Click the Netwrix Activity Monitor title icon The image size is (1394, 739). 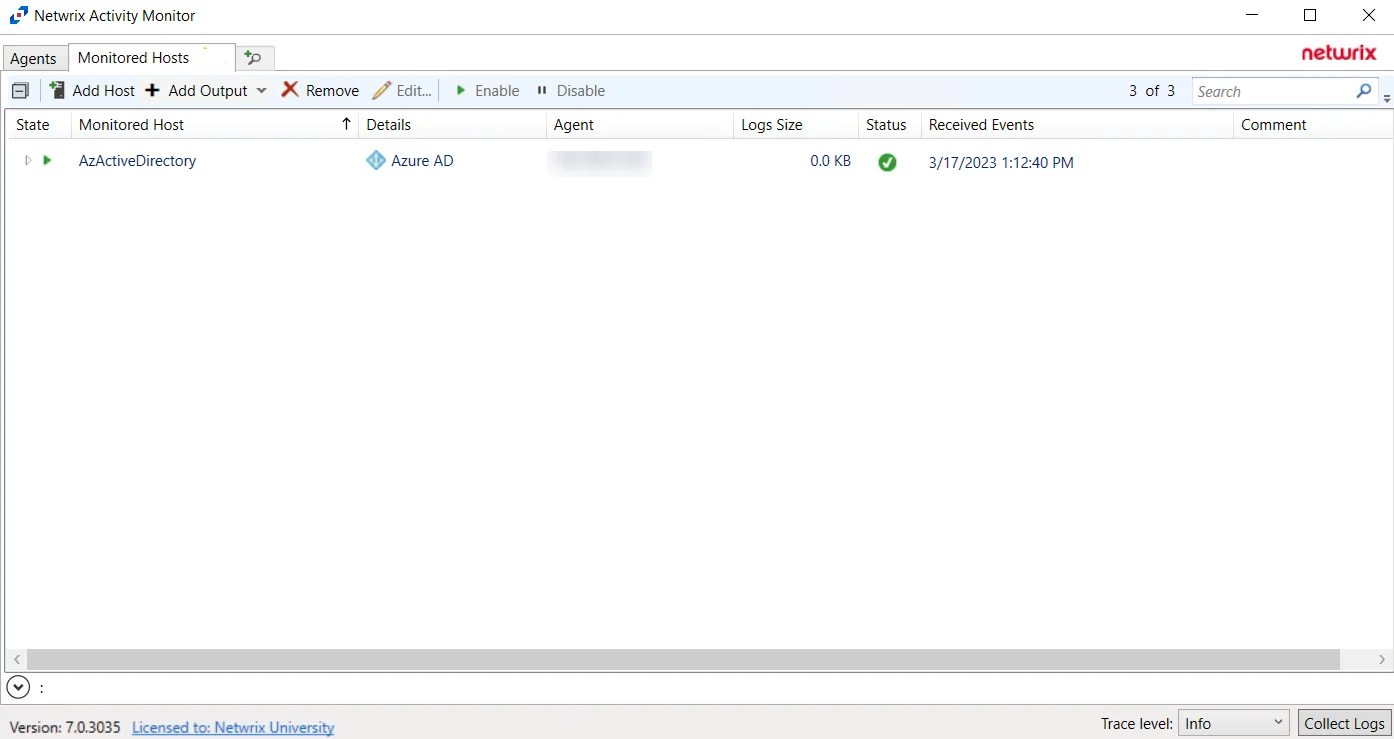coord(18,16)
